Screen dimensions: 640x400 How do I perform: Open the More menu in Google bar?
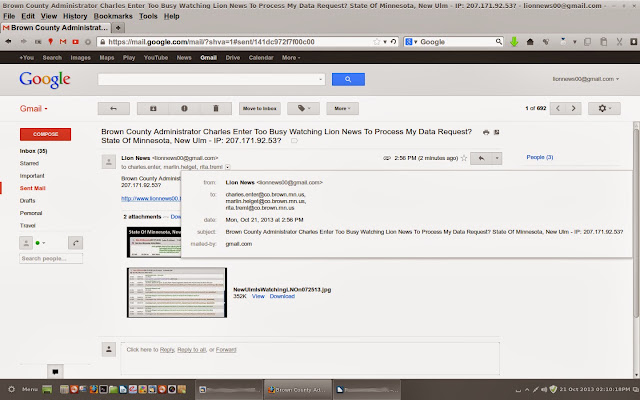click(x=291, y=58)
